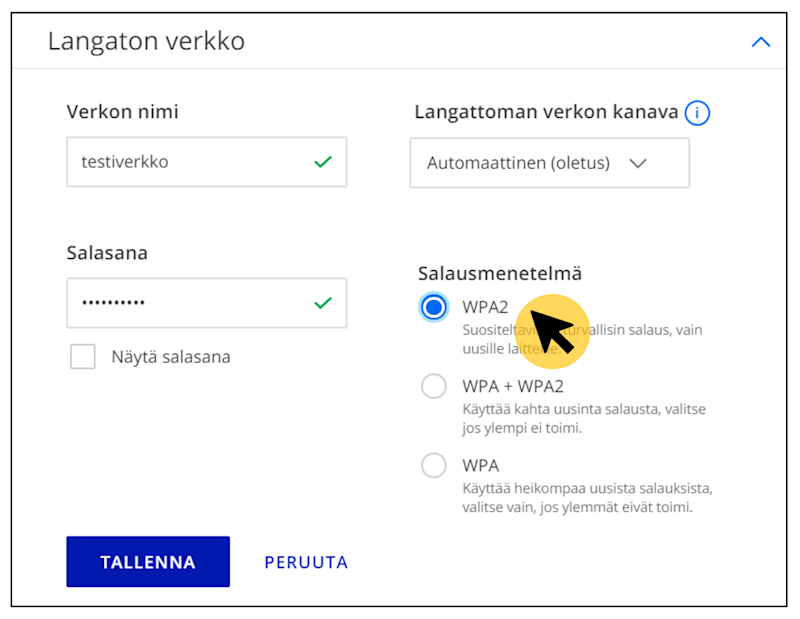This screenshot has height=619, width=800.
Task: Enable the Näytä salasana checkbox
Action: [x=83, y=356]
